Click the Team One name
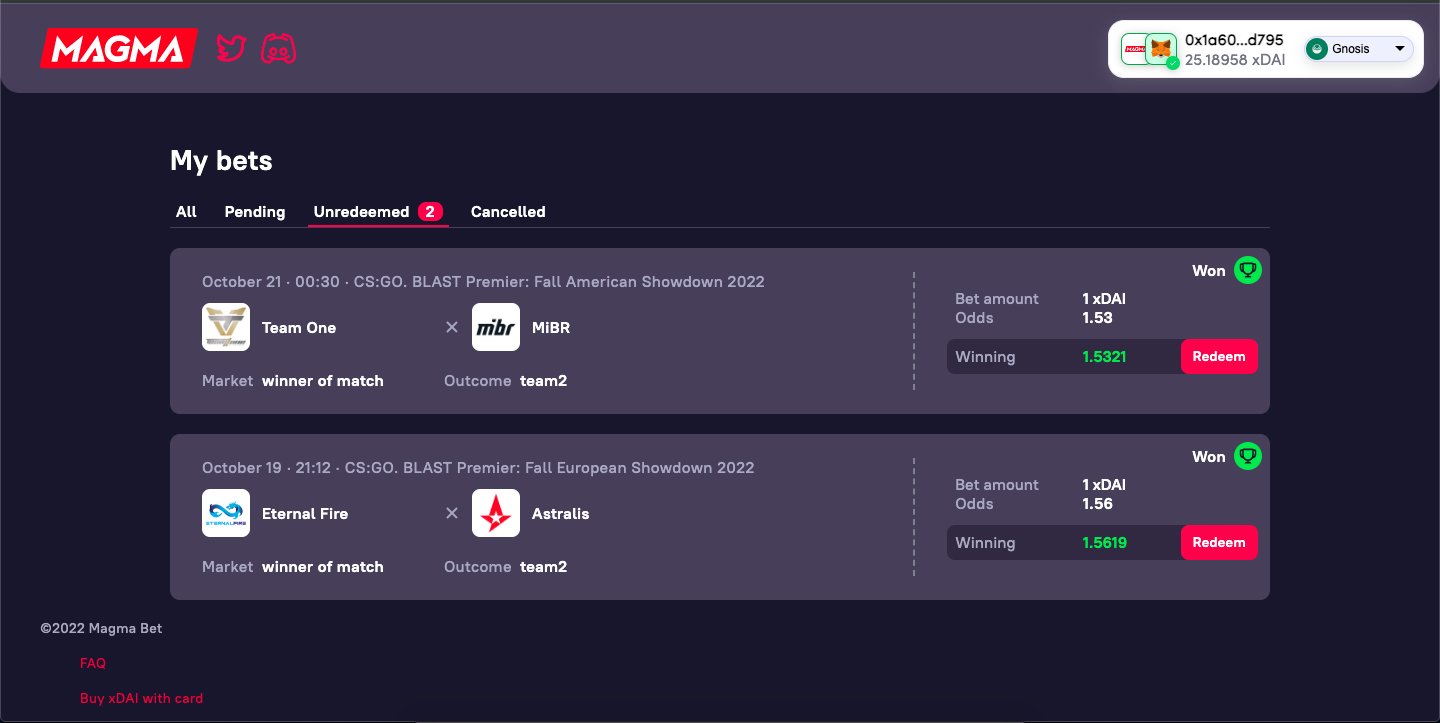 [299, 328]
